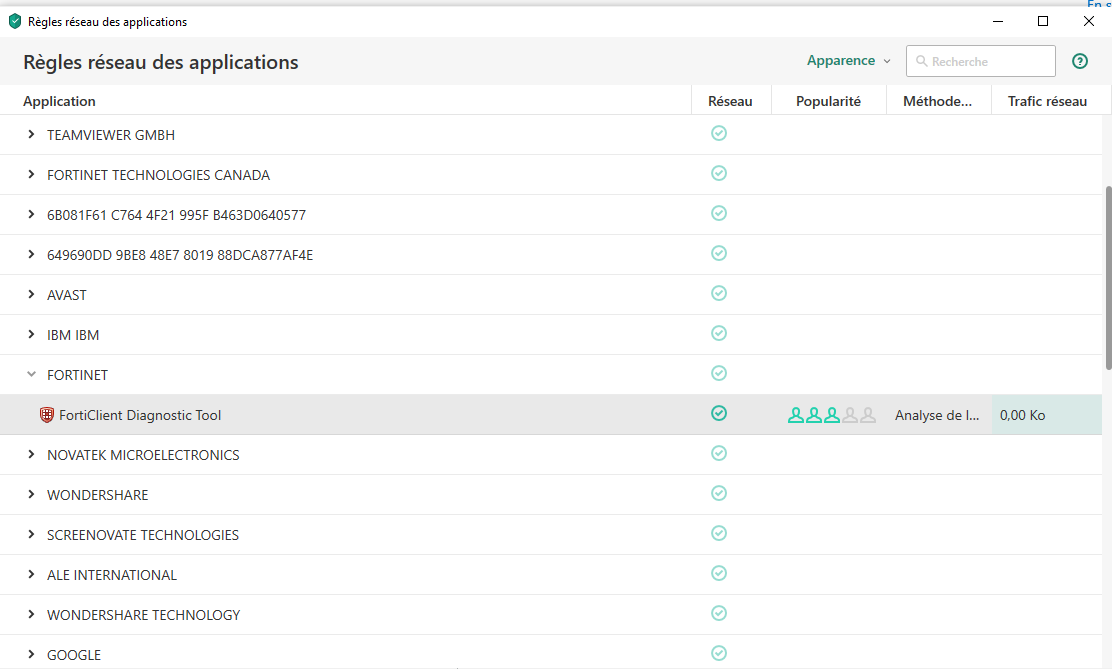Click the help question mark icon
Image resolution: width=1112 pixels, height=669 pixels.
(1080, 61)
